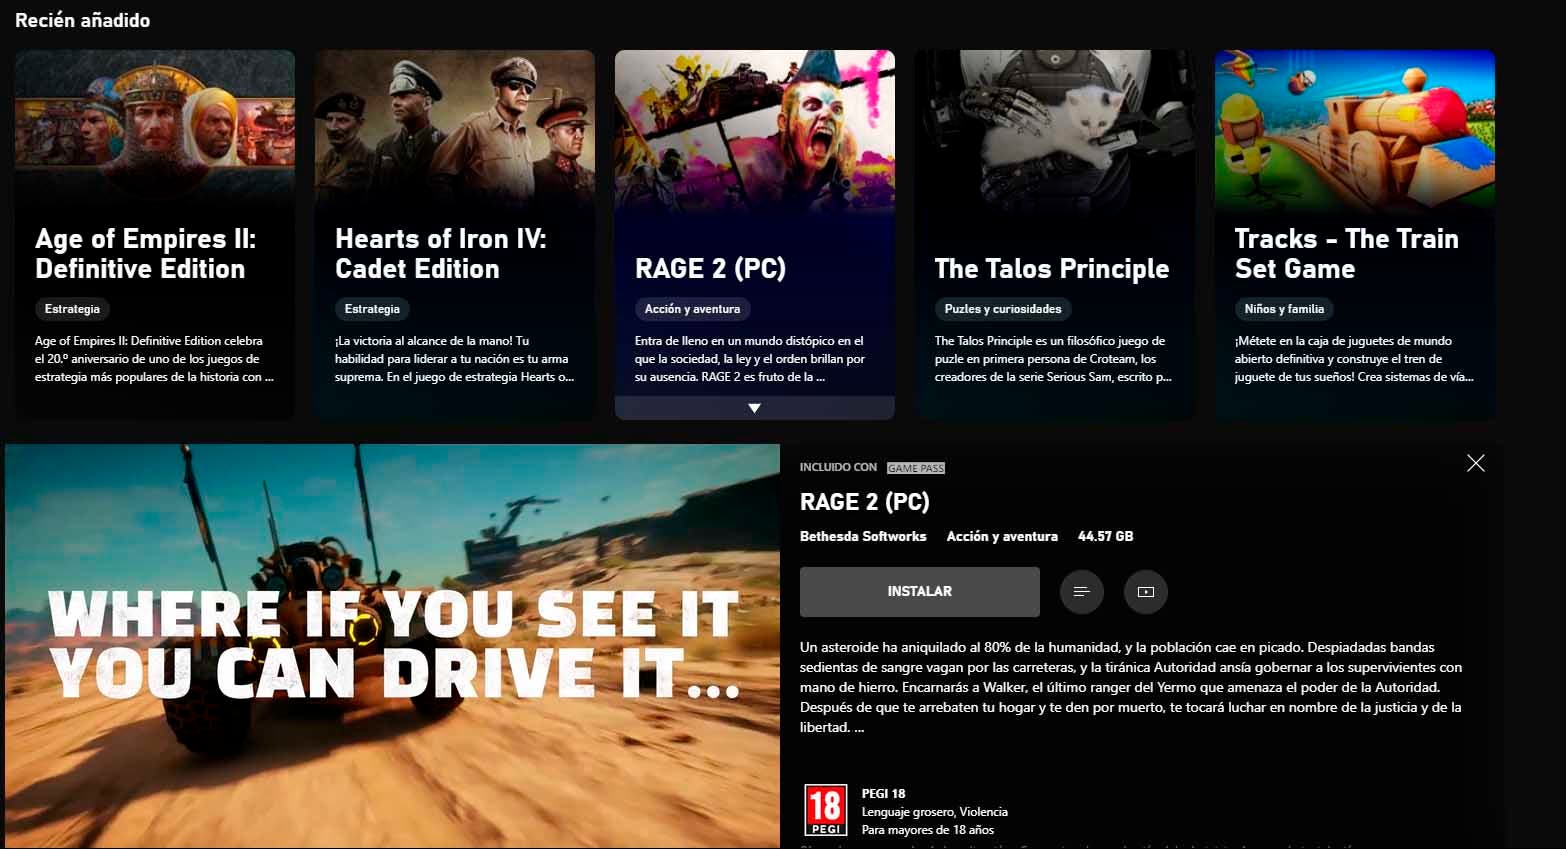1566x849 pixels.
Task: Open The Talos Principle card title
Action: coord(1052,269)
